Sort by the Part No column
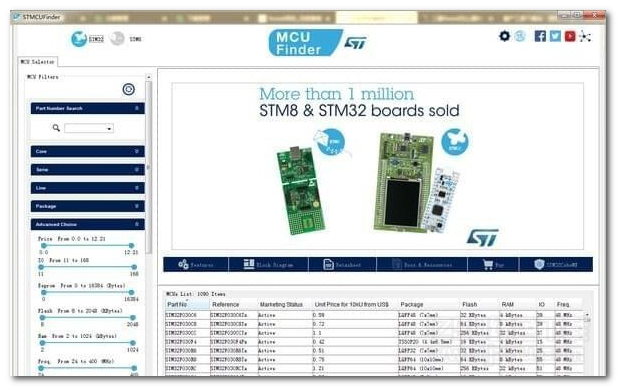Image resolution: width=617 pixels, height=387 pixels. pyautogui.click(x=187, y=304)
